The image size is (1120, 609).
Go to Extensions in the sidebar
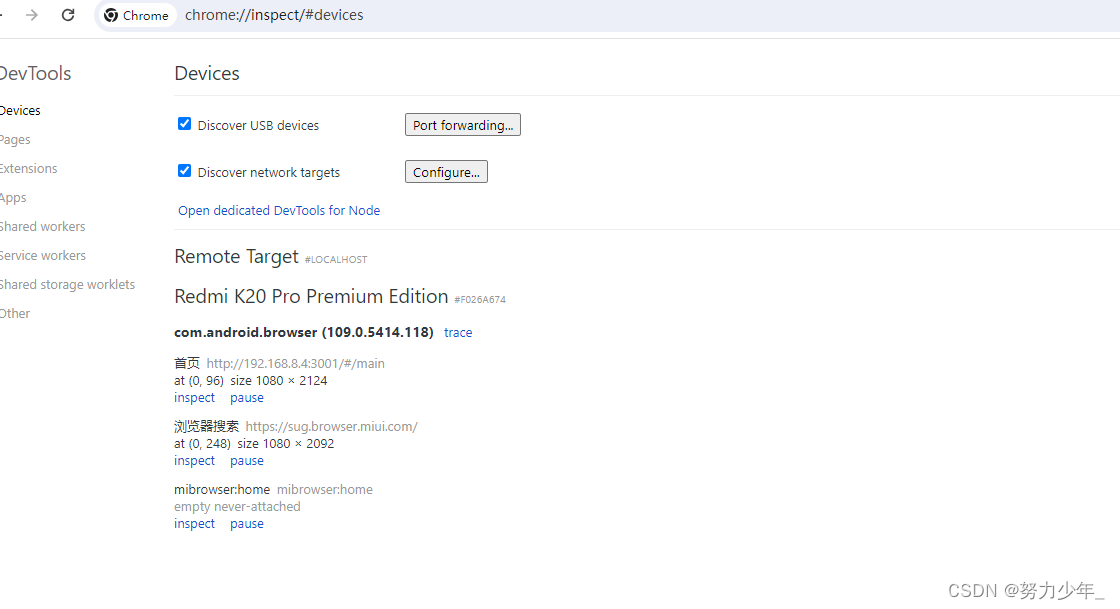pyautogui.click(x=29, y=168)
